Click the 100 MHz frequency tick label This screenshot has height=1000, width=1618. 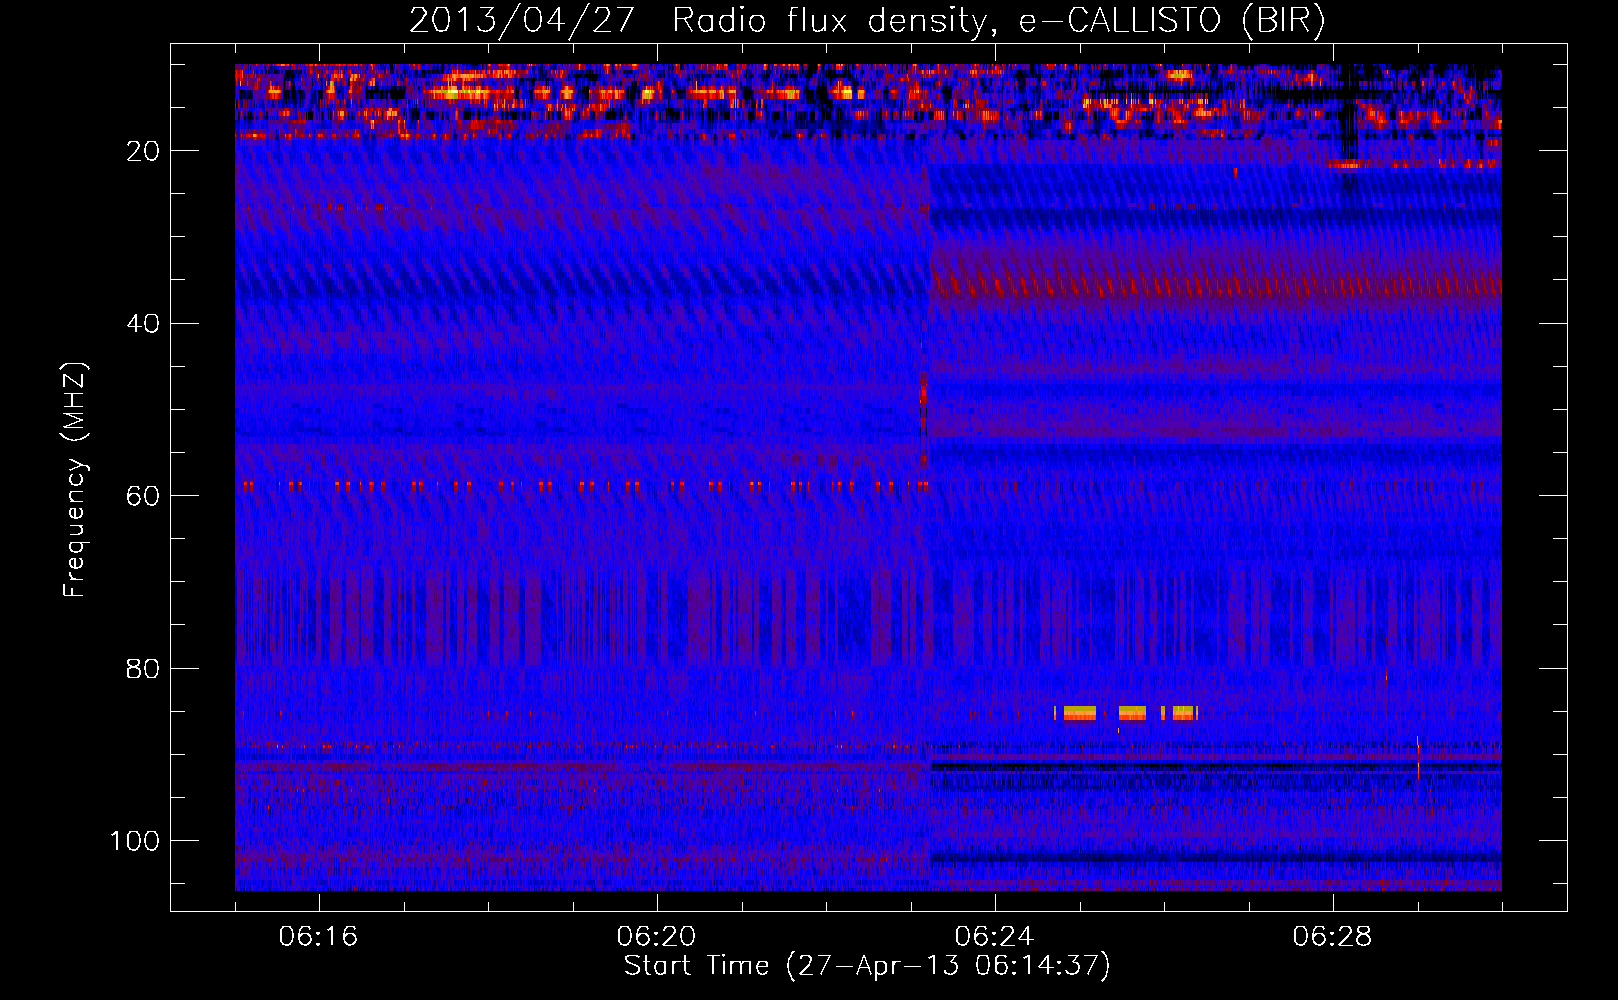pos(135,841)
